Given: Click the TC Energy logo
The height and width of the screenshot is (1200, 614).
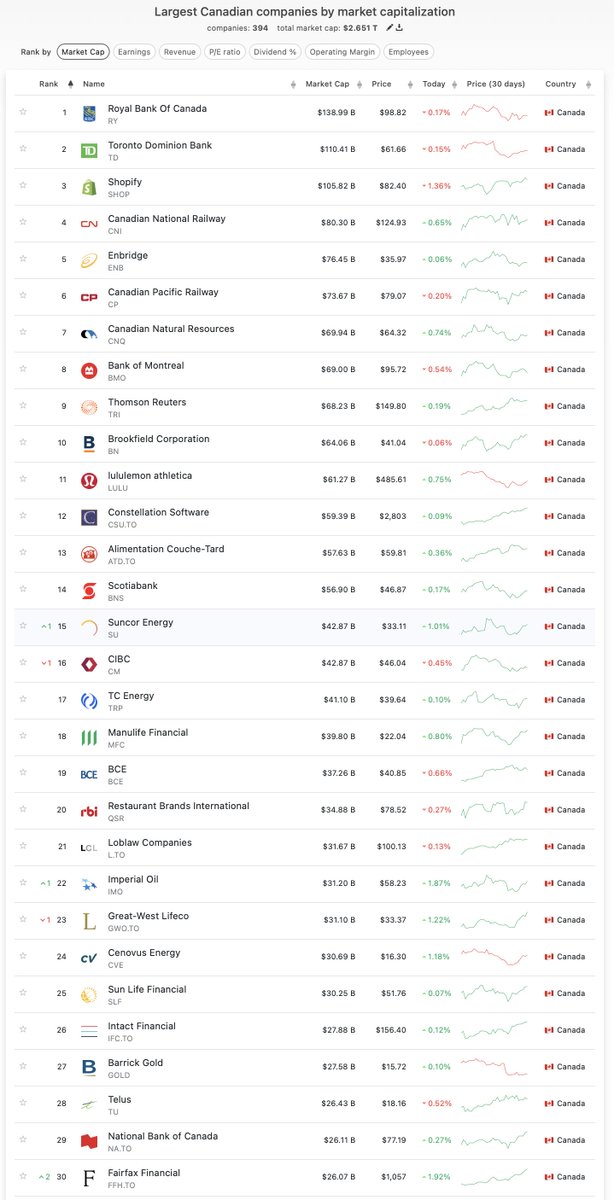Looking at the screenshot, I should click(x=88, y=700).
